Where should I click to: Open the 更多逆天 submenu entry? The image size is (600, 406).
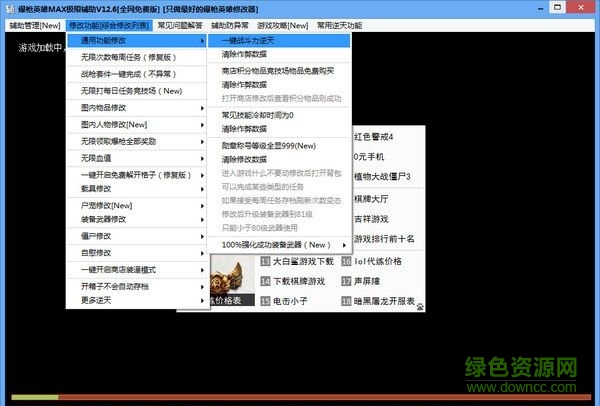click(137, 300)
